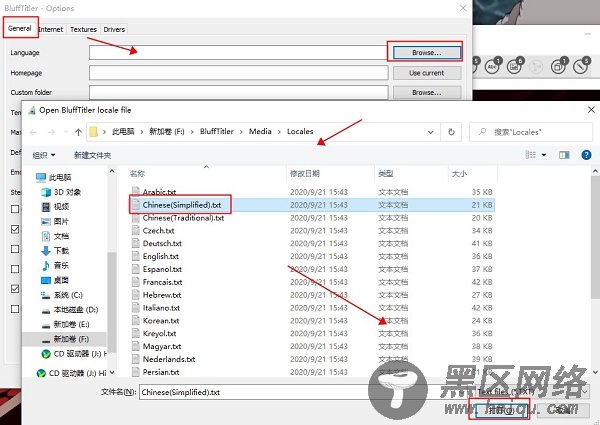The image size is (600, 425).
Task: Click the Homepage input field
Action: pyautogui.click(x=238, y=73)
